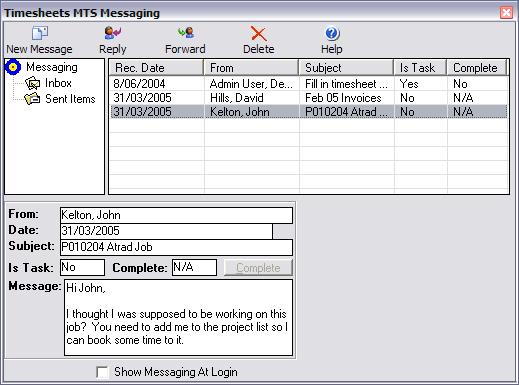The height and width of the screenshot is (385, 519).
Task: Click 'Feb 05 Invoices' subject cell
Action: pos(346,98)
